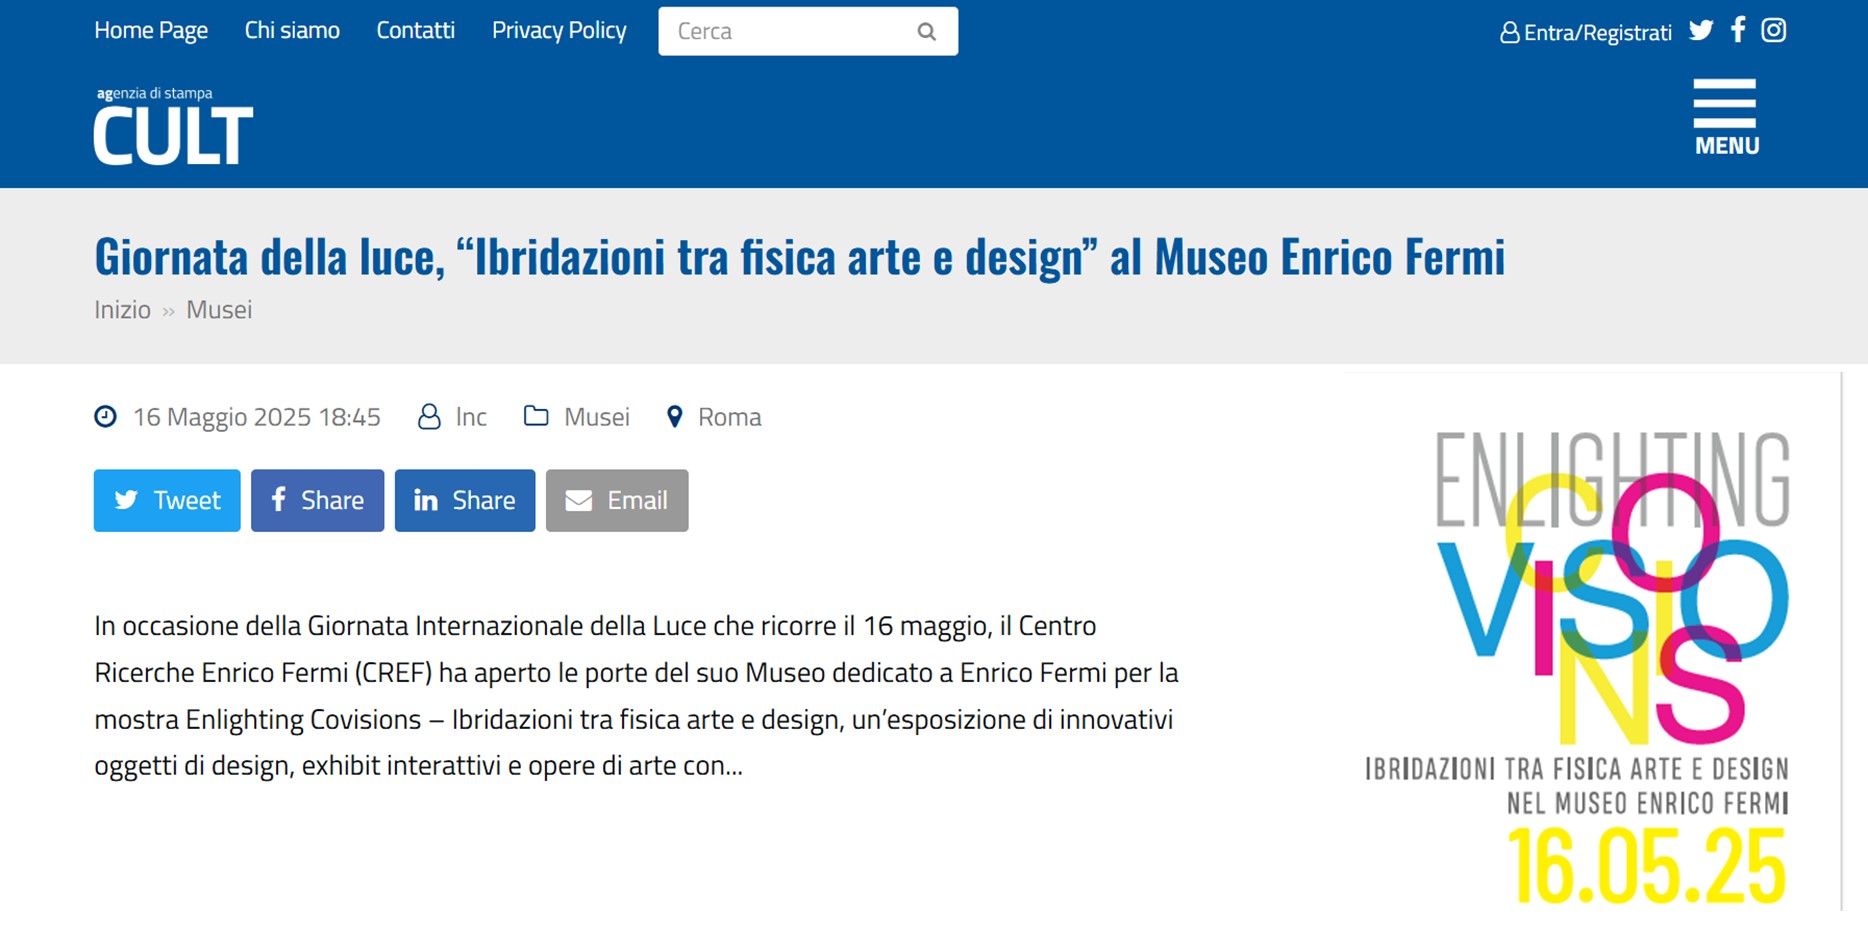1868x934 pixels.
Task: Go to Chi siamo page
Action: pos(292,31)
